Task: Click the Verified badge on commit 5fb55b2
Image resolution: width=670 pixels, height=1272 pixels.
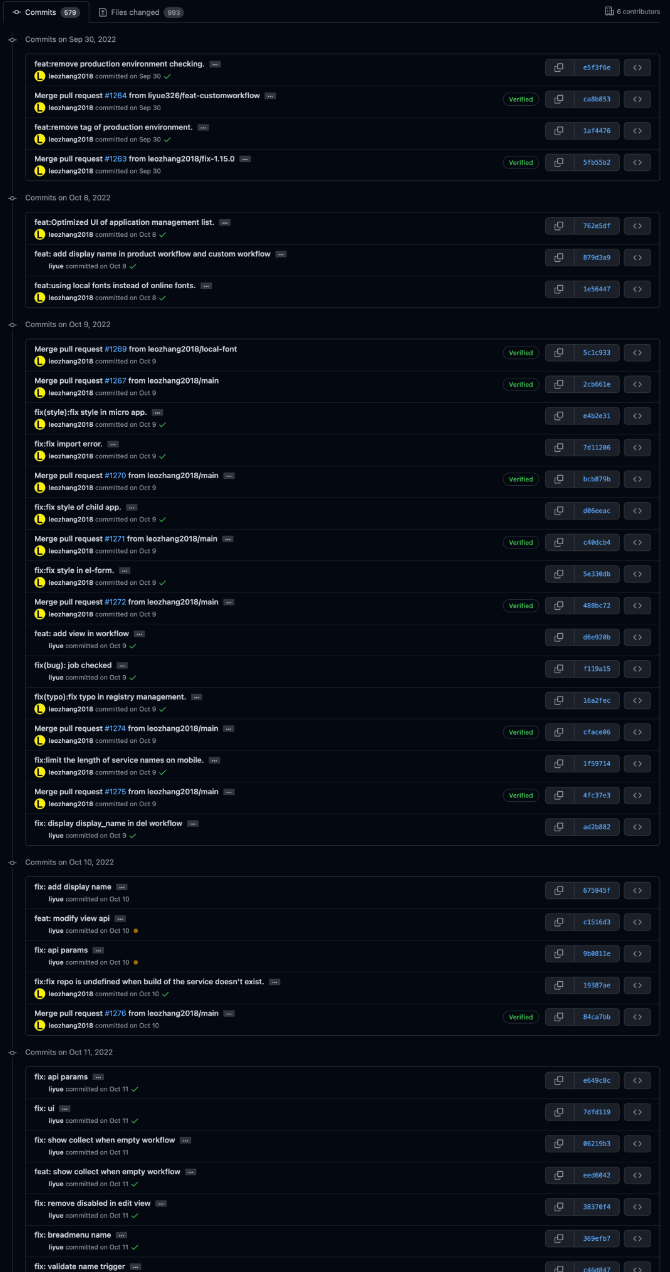Action: (520, 162)
